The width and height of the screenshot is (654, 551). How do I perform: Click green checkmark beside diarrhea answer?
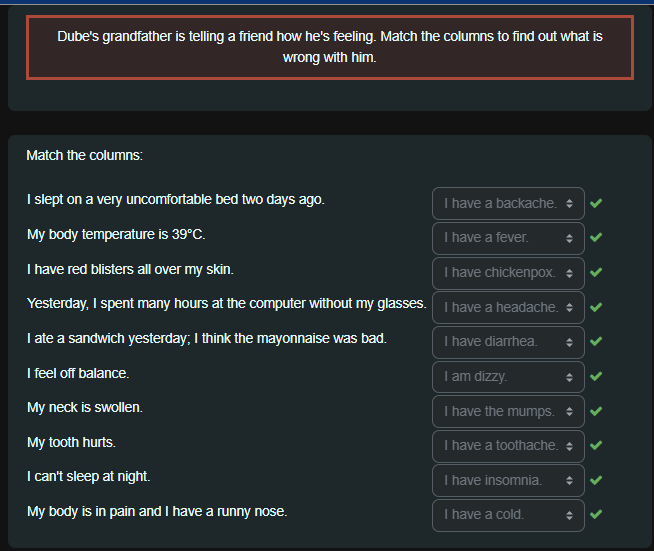[596, 341]
